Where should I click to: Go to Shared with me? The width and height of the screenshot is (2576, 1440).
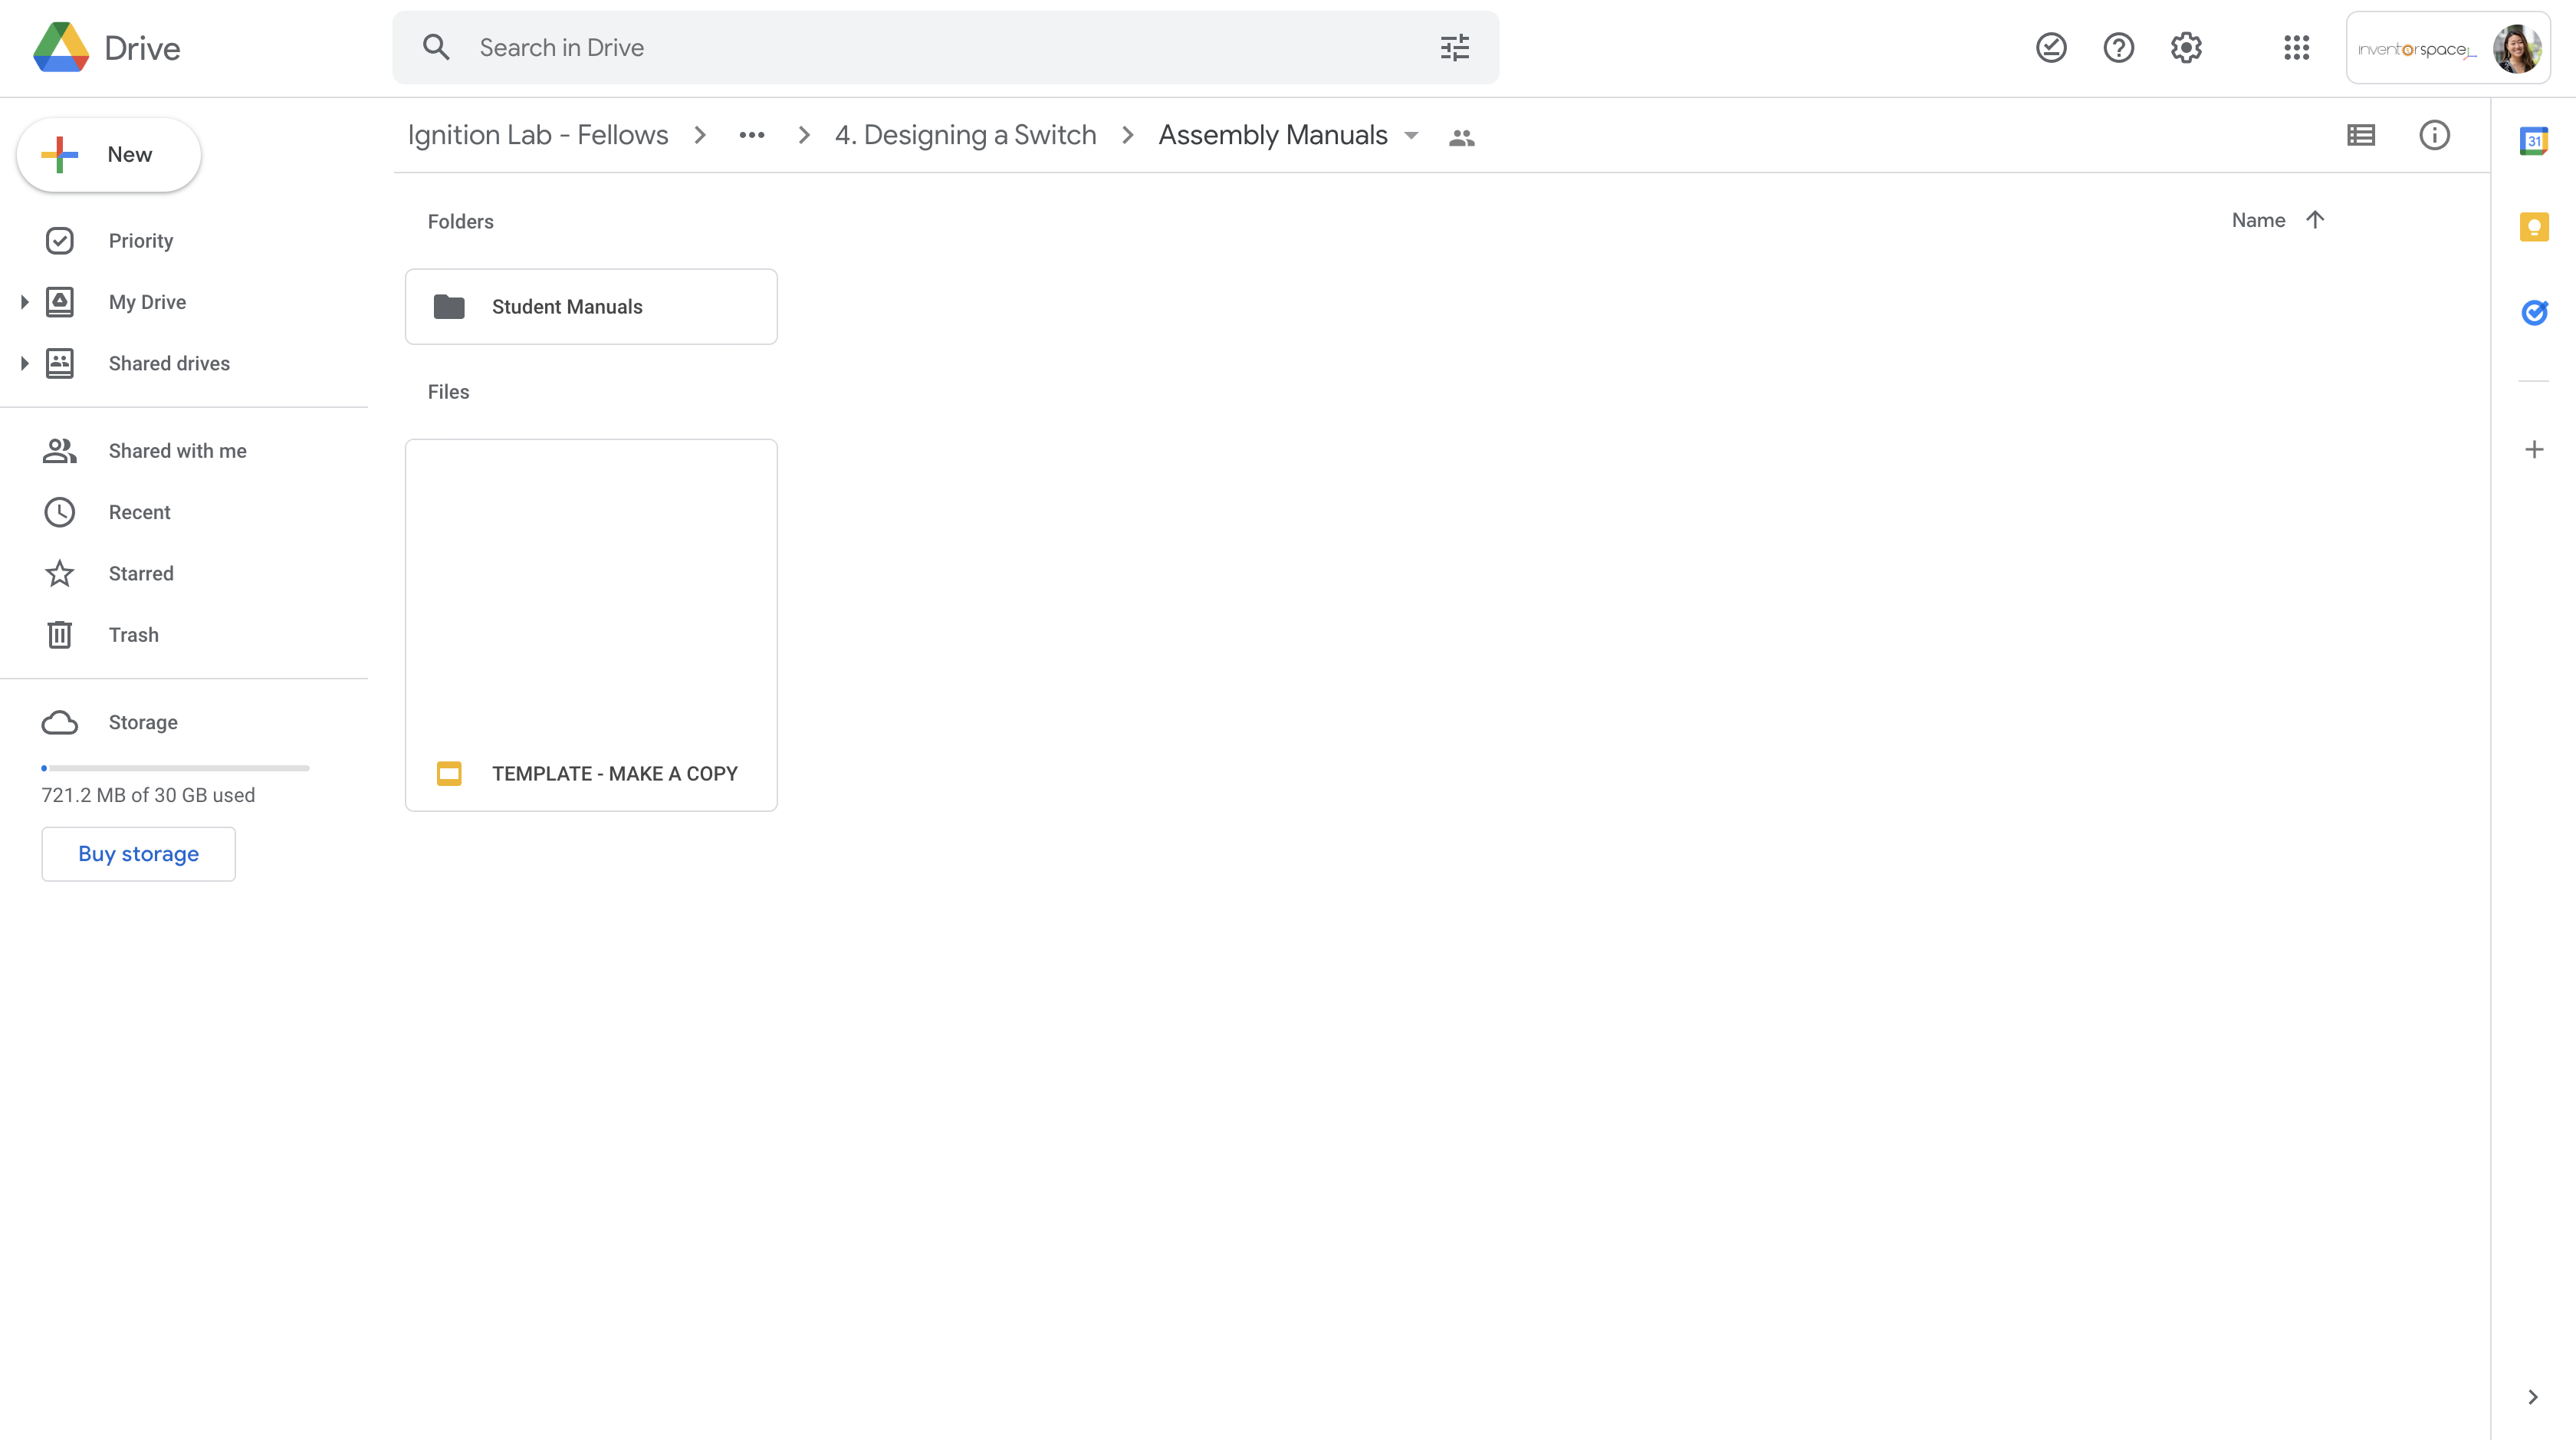[x=177, y=451]
